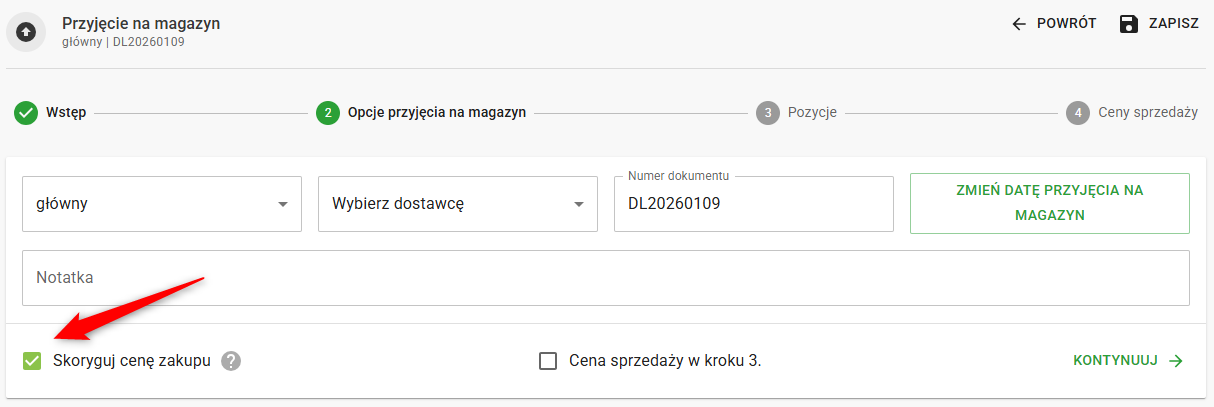Click the ZAPISZ button label
The height and width of the screenshot is (407, 1214).
click(x=1173, y=24)
